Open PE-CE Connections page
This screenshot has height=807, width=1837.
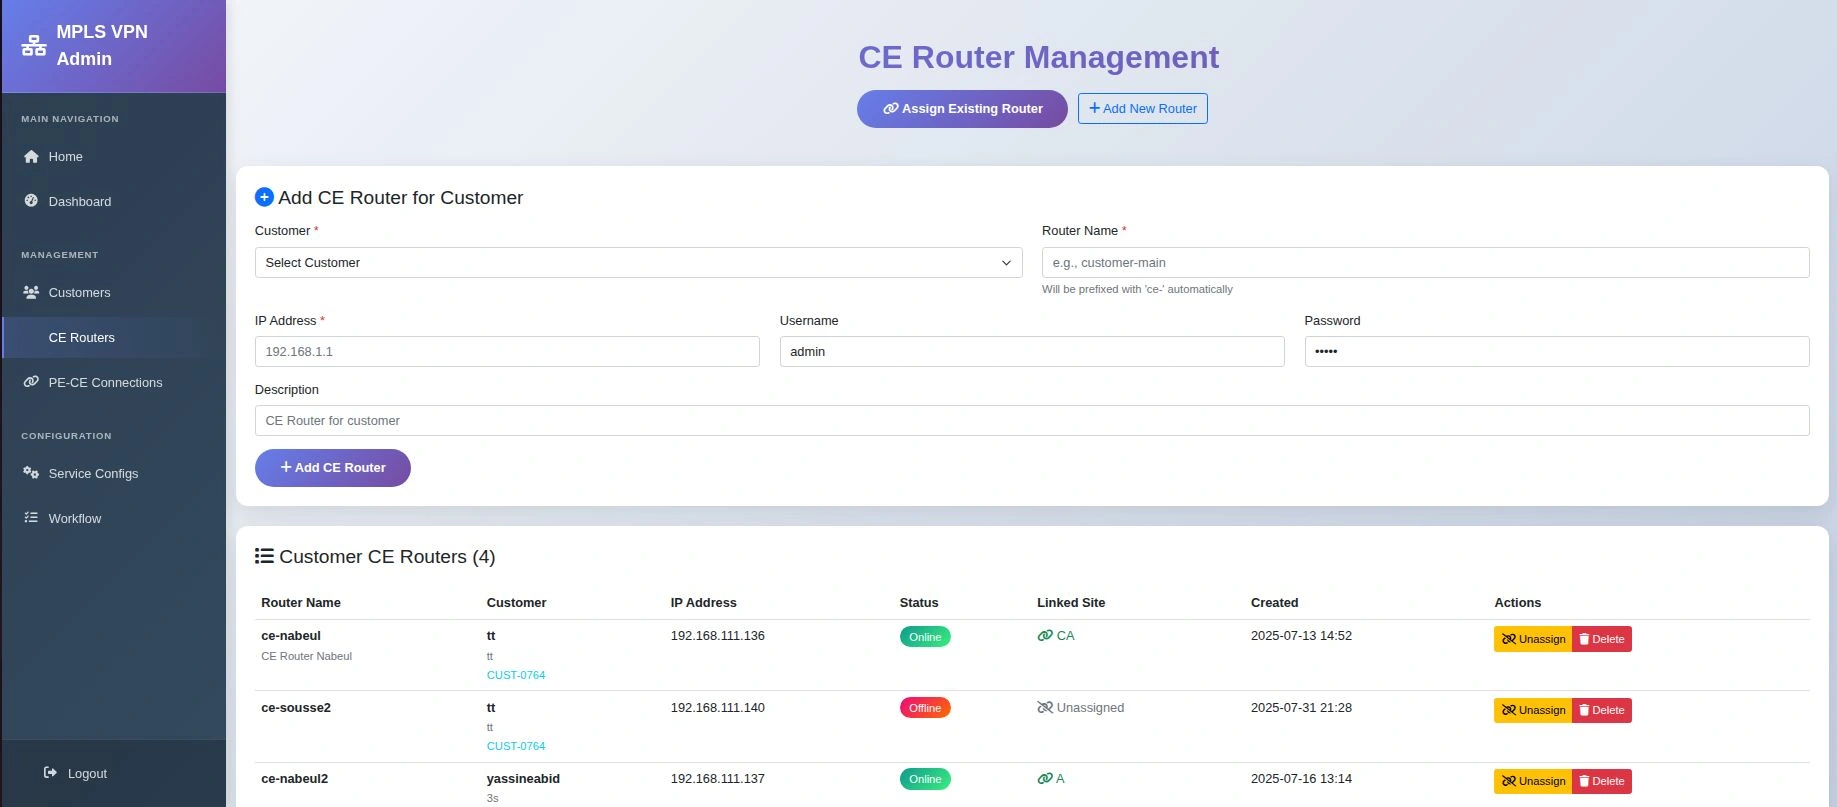tap(114, 382)
